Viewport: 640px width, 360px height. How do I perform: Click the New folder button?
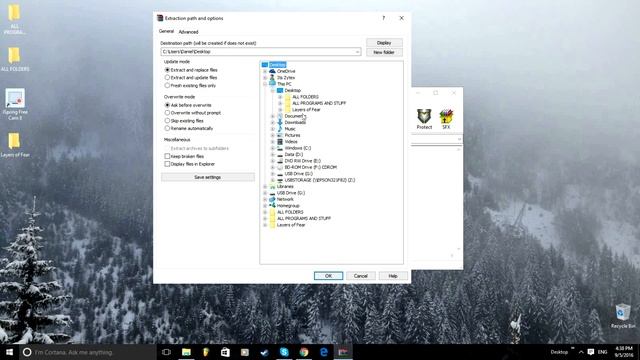tap(384, 52)
